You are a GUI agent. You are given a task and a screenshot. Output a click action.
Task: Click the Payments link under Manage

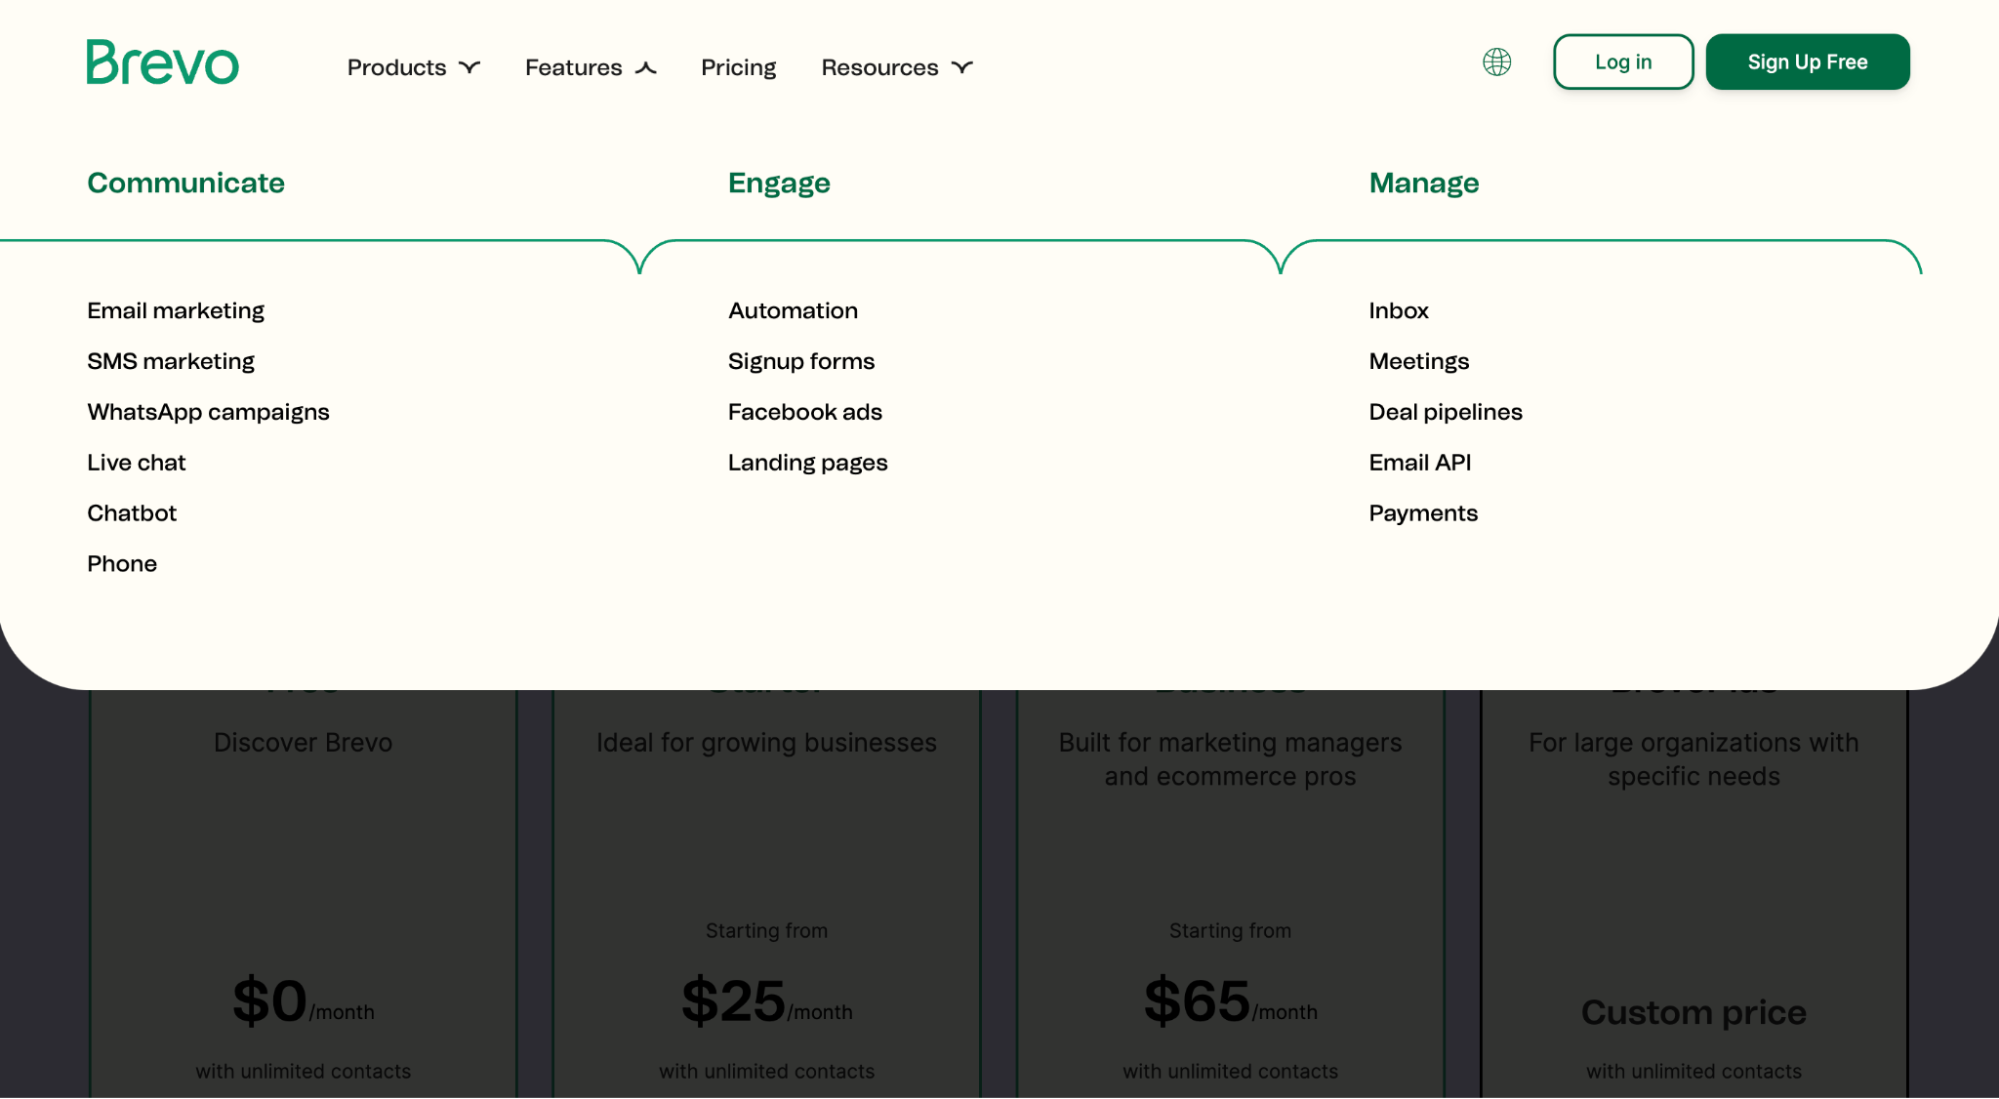tap(1422, 513)
